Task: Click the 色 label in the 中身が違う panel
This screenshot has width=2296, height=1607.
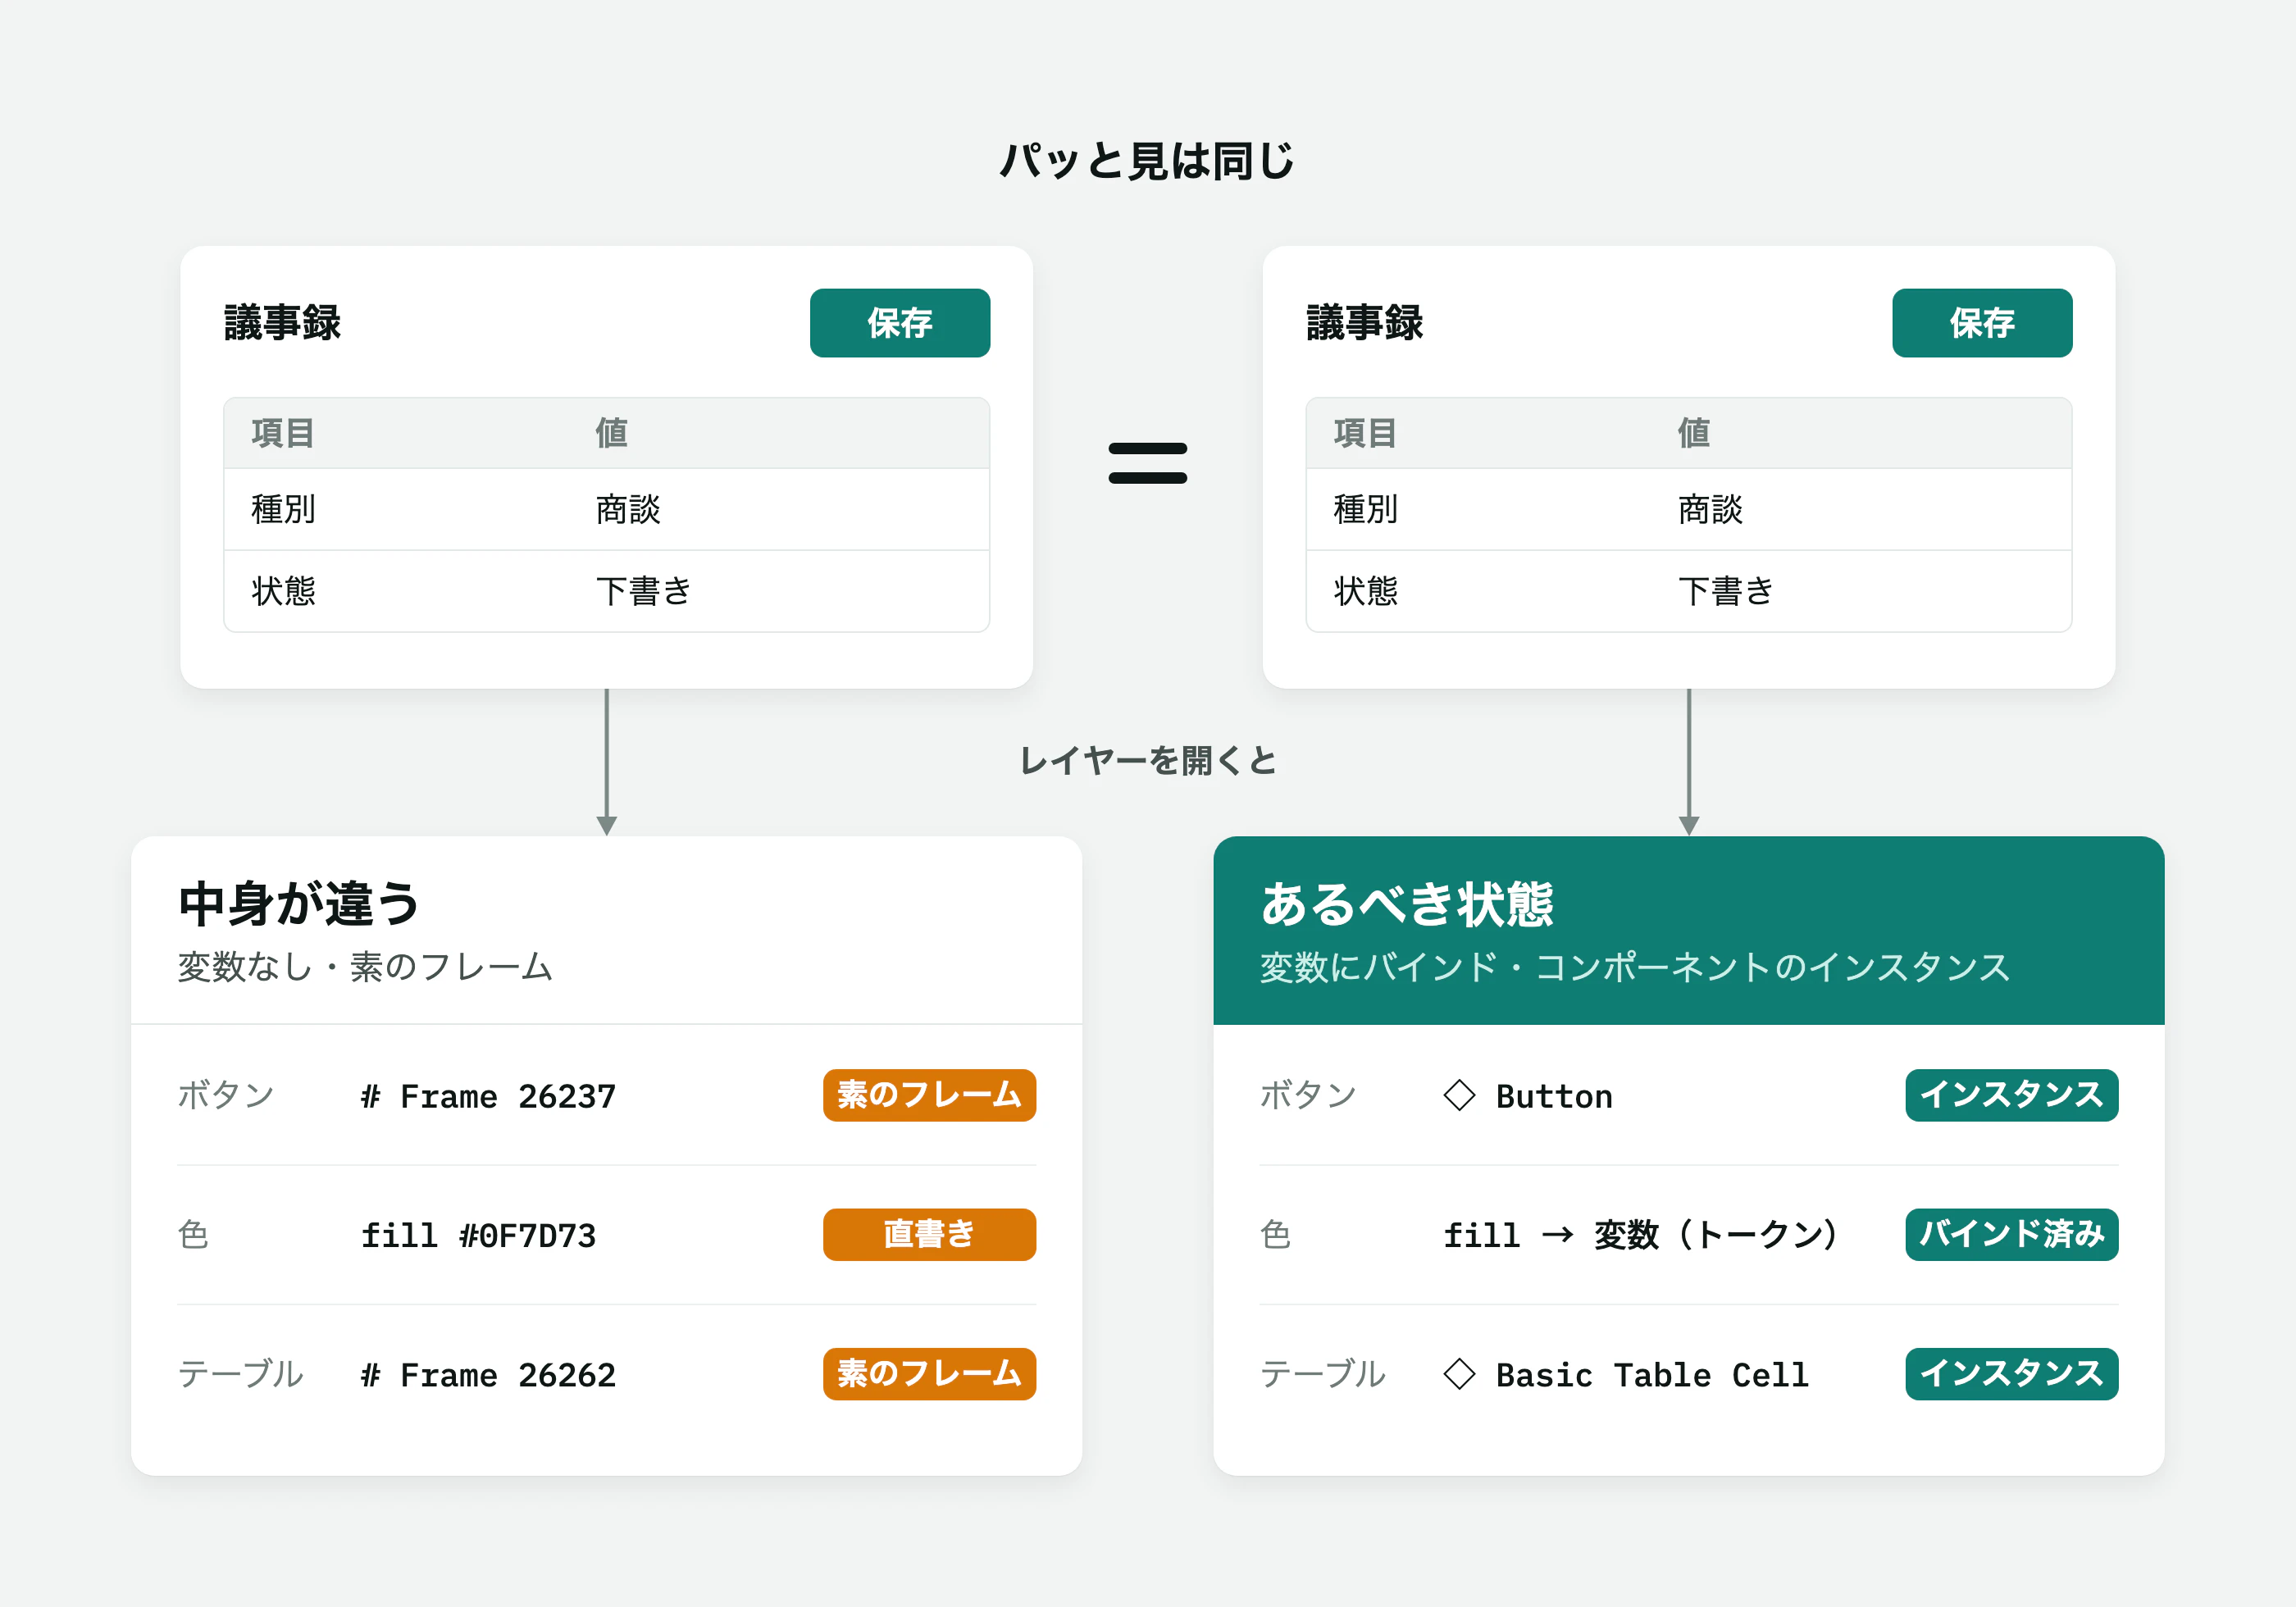Action: pos(193,1234)
